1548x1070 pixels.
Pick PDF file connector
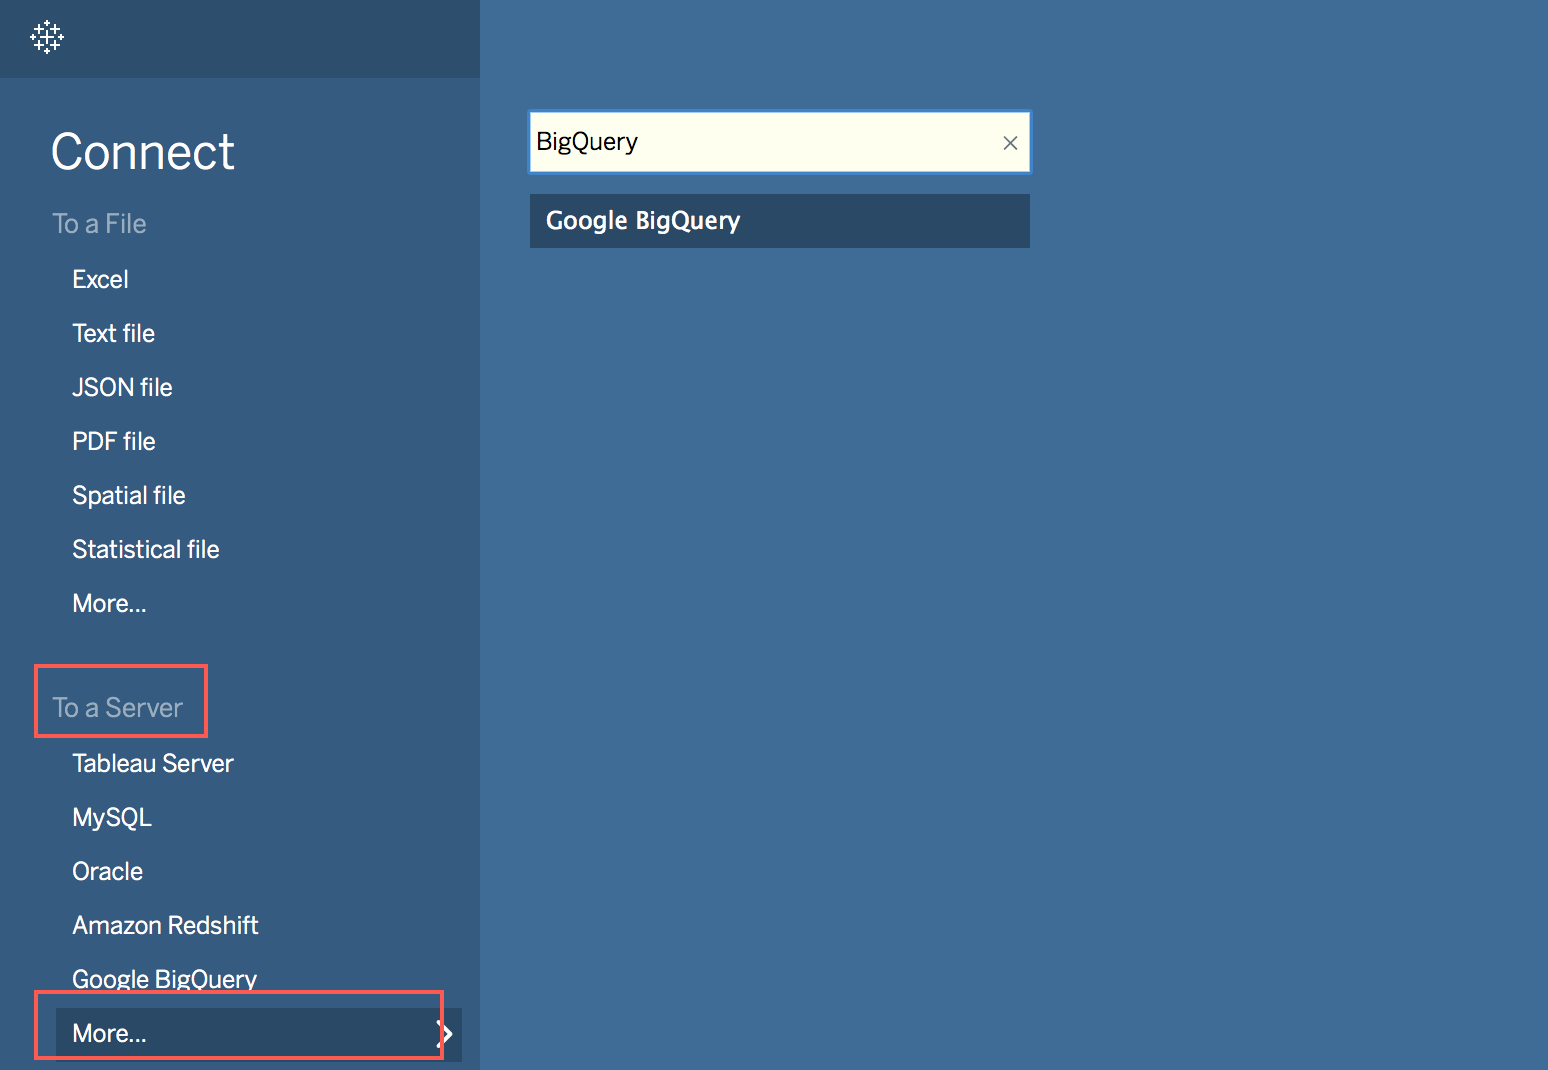113,441
